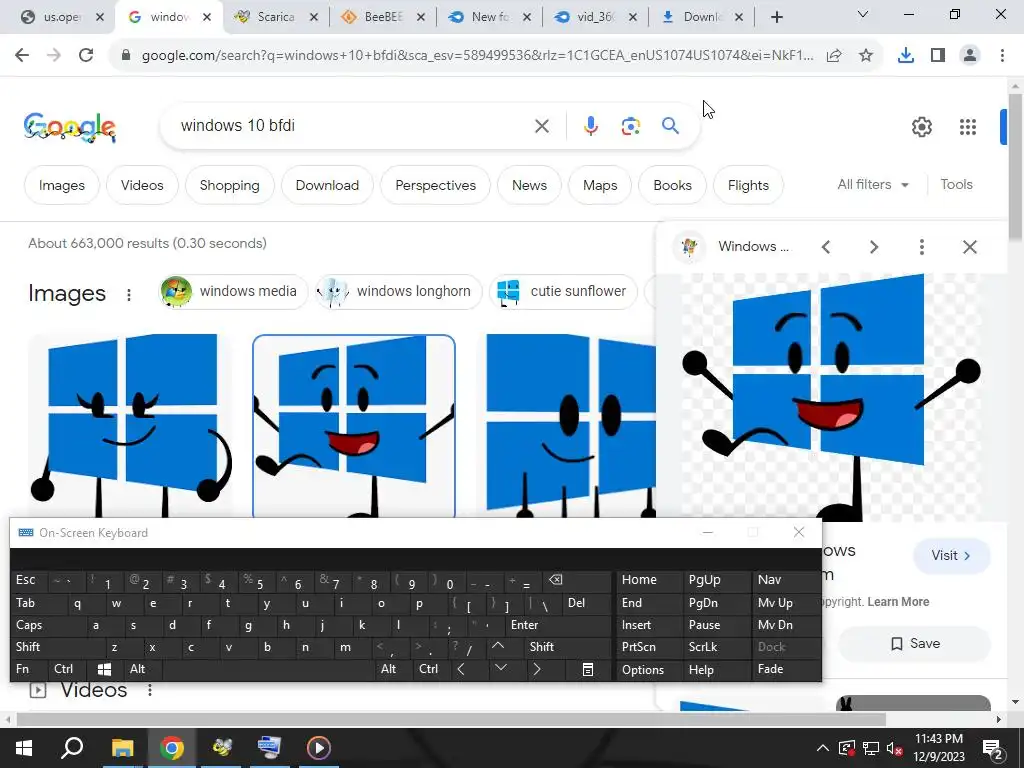The height and width of the screenshot is (768, 1024).
Task: Expand the All filters dropdown
Action: click(x=873, y=185)
